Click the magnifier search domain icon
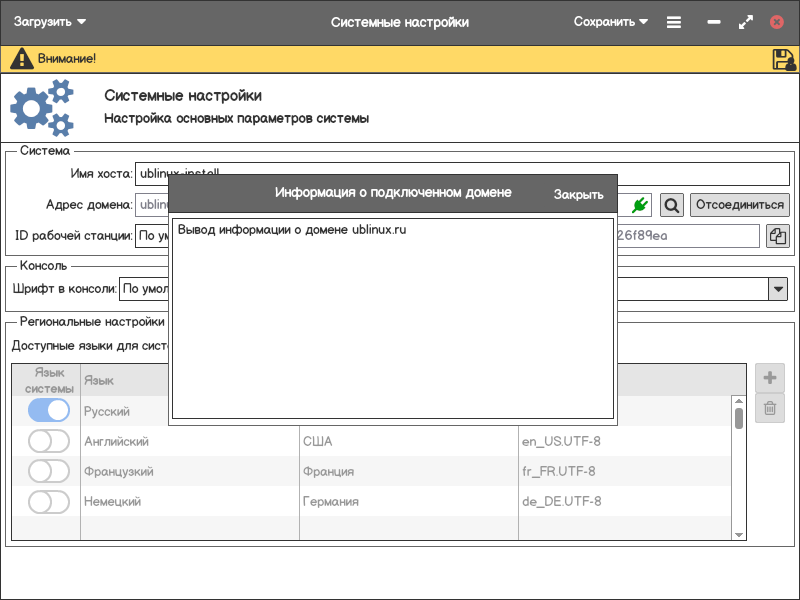This screenshot has width=800, height=600. [672, 205]
